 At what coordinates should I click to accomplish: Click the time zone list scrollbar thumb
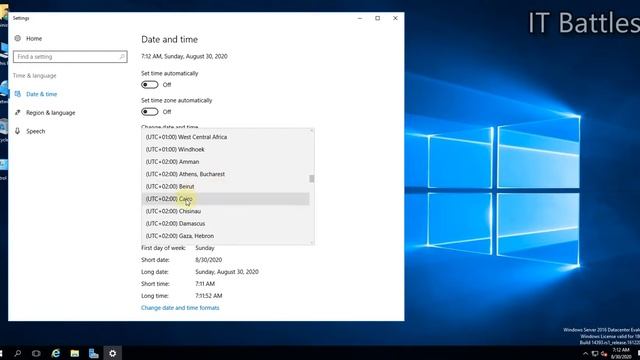(312, 179)
